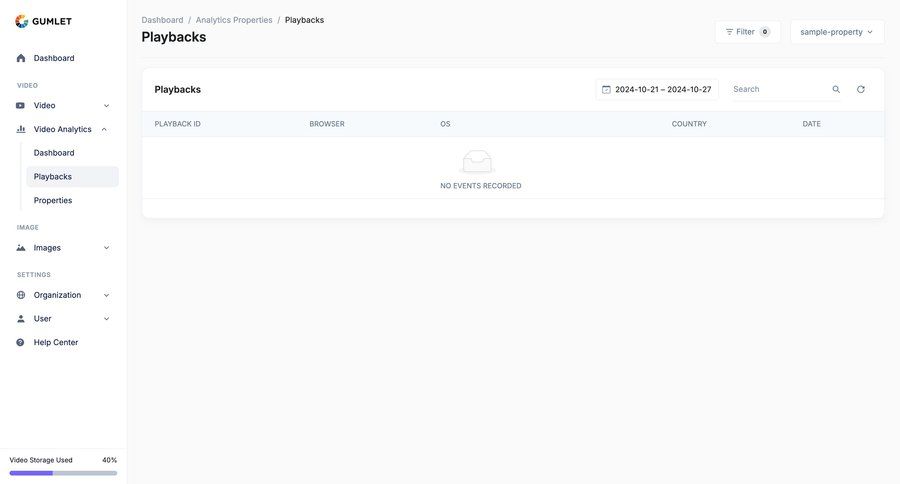Collapse the Video Analytics chevron
Screen dimensions: 900x484
104,129
